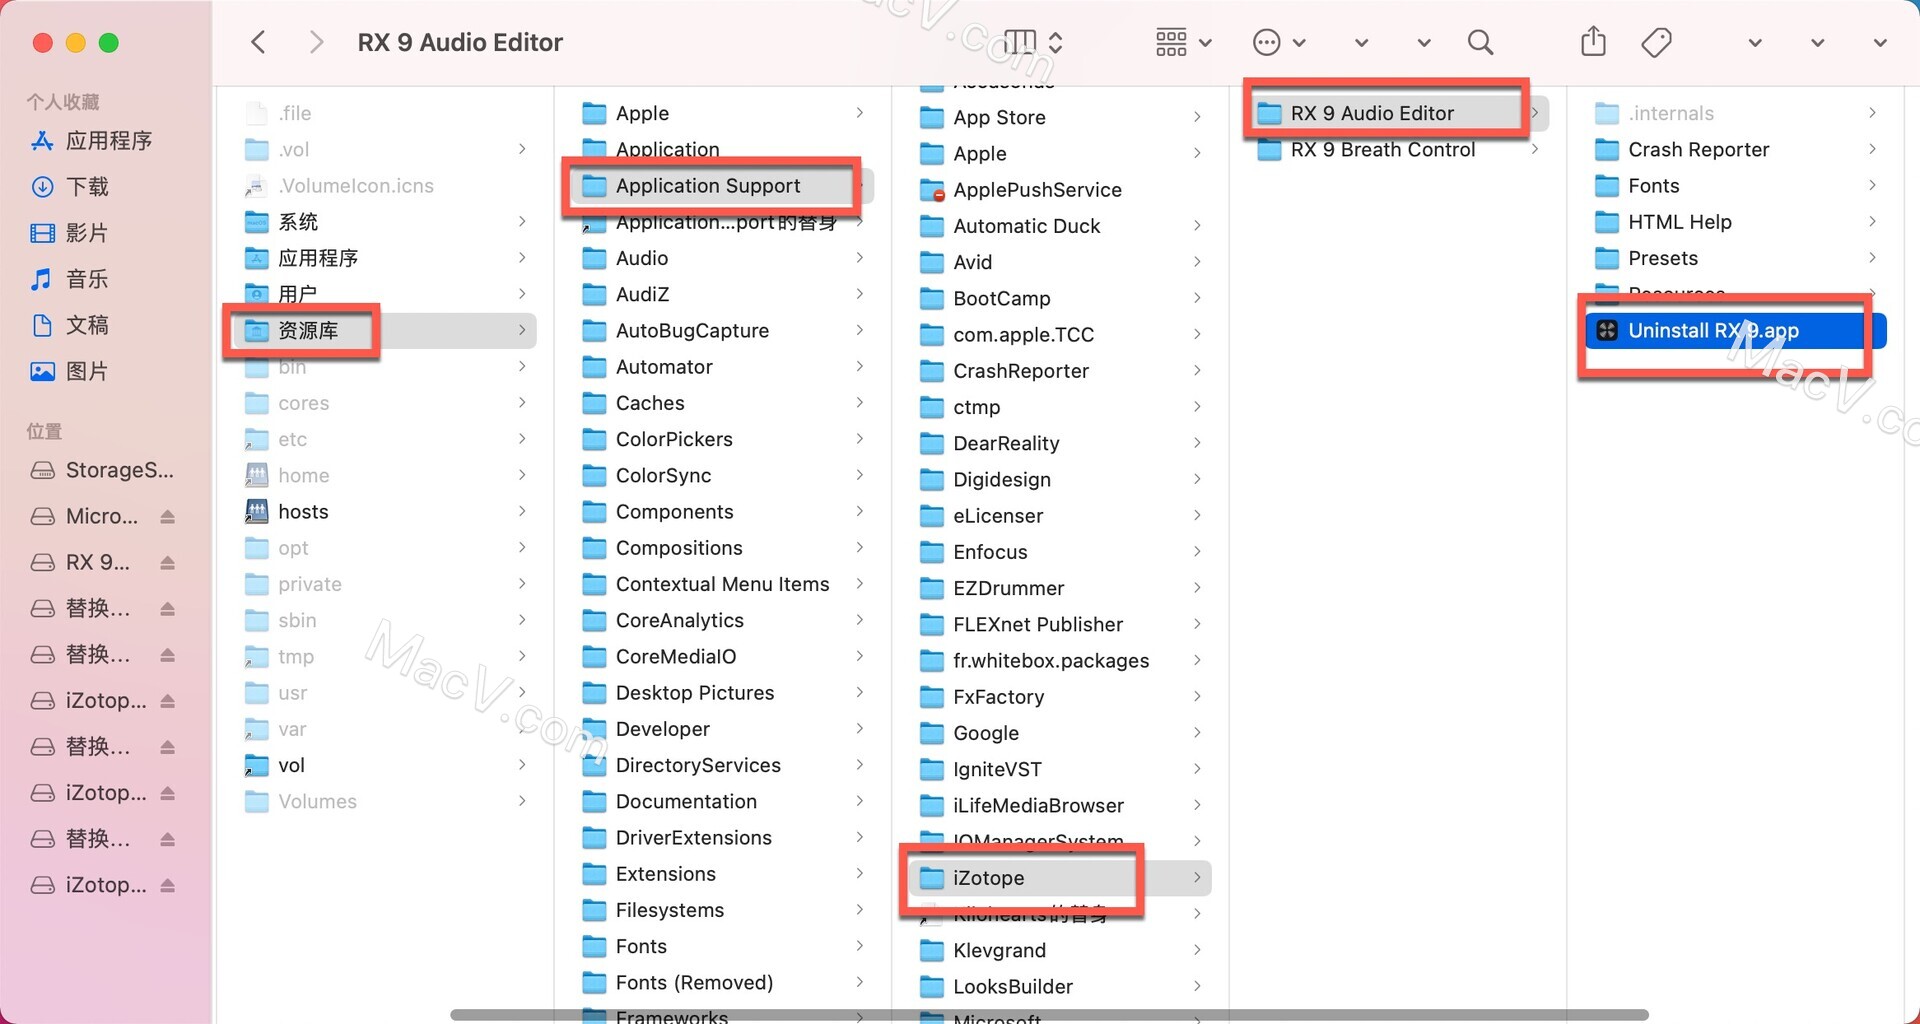Select the Google folder
The width and height of the screenshot is (1920, 1024).
coord(1060,733)
